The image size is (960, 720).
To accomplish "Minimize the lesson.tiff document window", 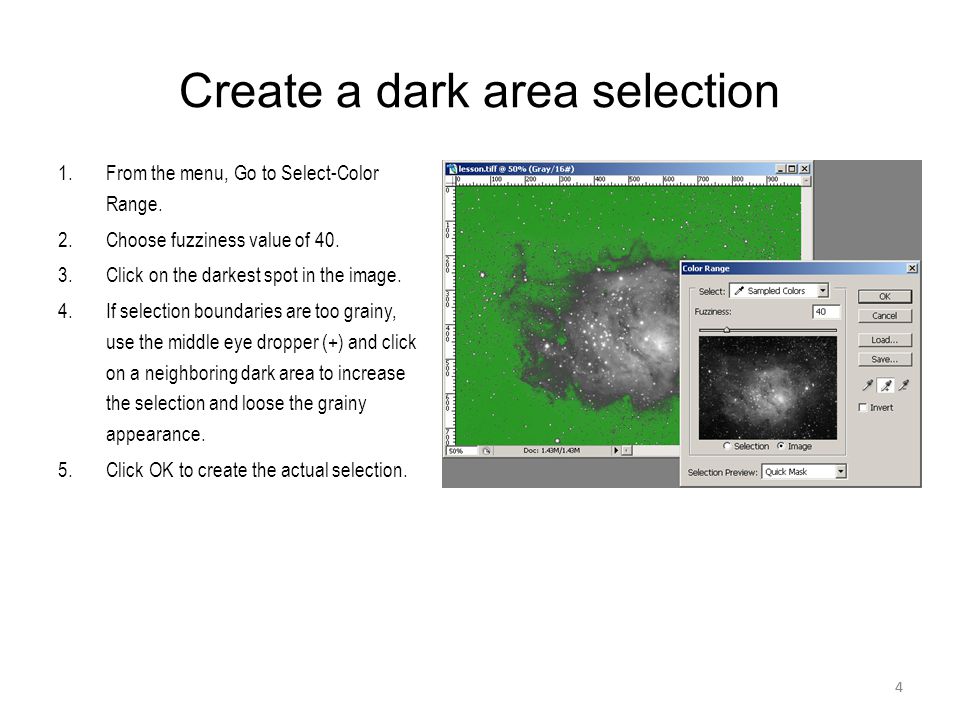I will (781, 169).
